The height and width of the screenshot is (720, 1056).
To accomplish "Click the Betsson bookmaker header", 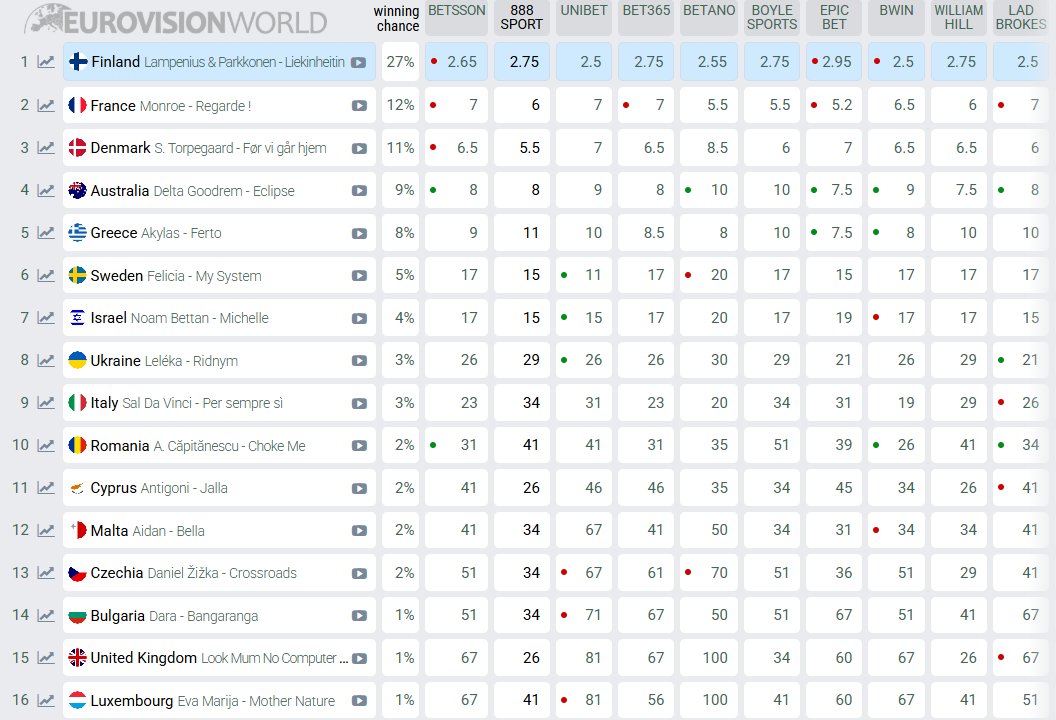I will pos(456,11).
